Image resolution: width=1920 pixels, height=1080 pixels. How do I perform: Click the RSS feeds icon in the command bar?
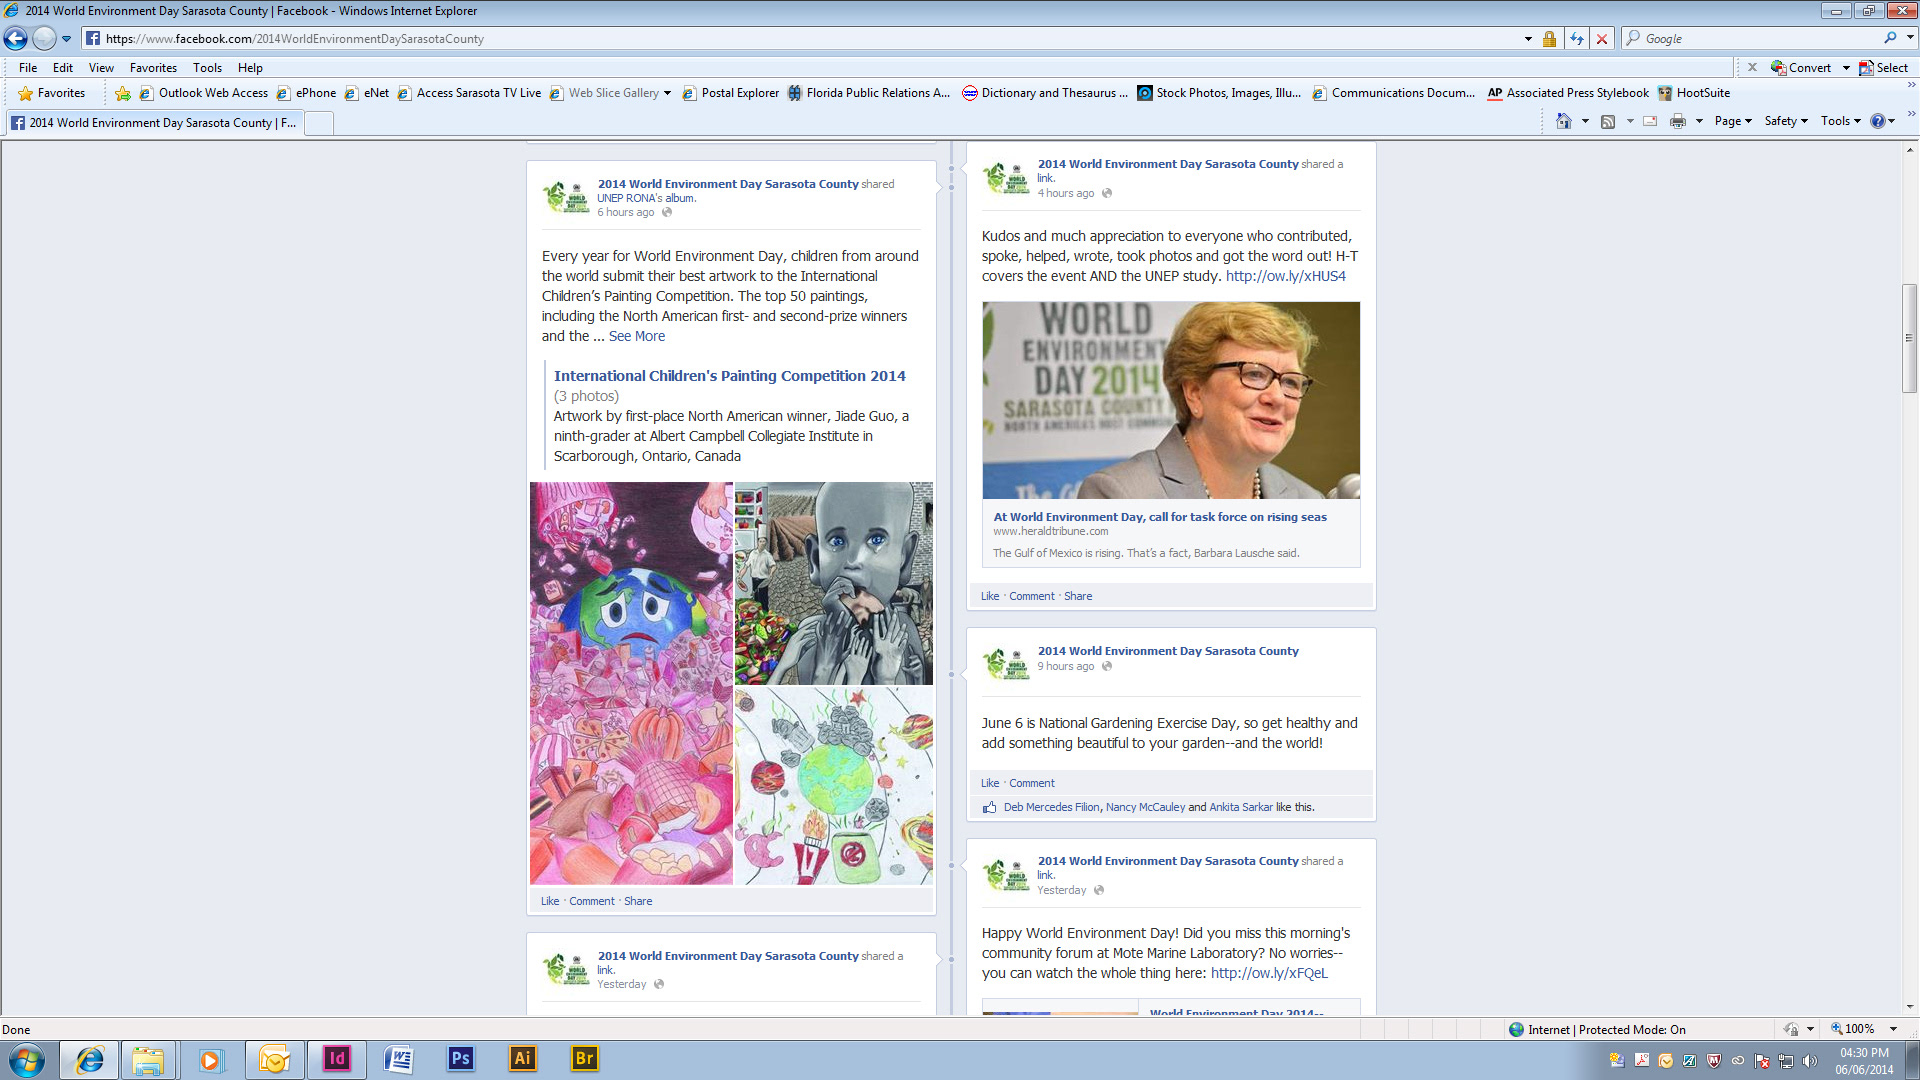click(x=1608, y=121)
